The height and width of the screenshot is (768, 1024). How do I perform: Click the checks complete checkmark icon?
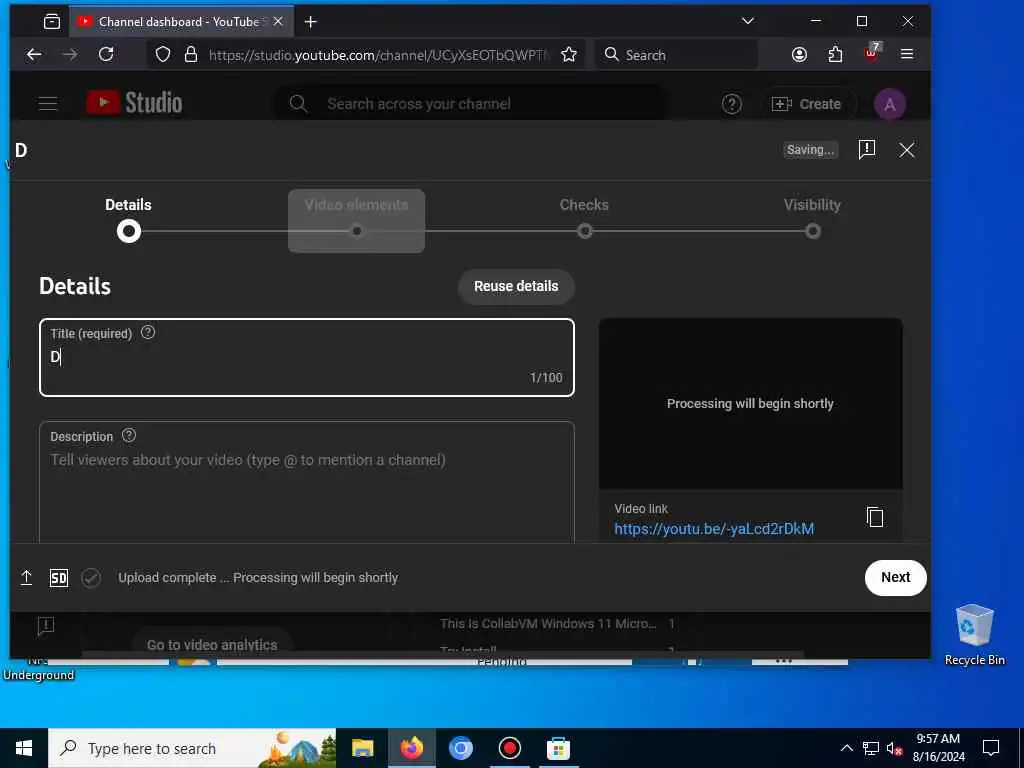[91, 578]
